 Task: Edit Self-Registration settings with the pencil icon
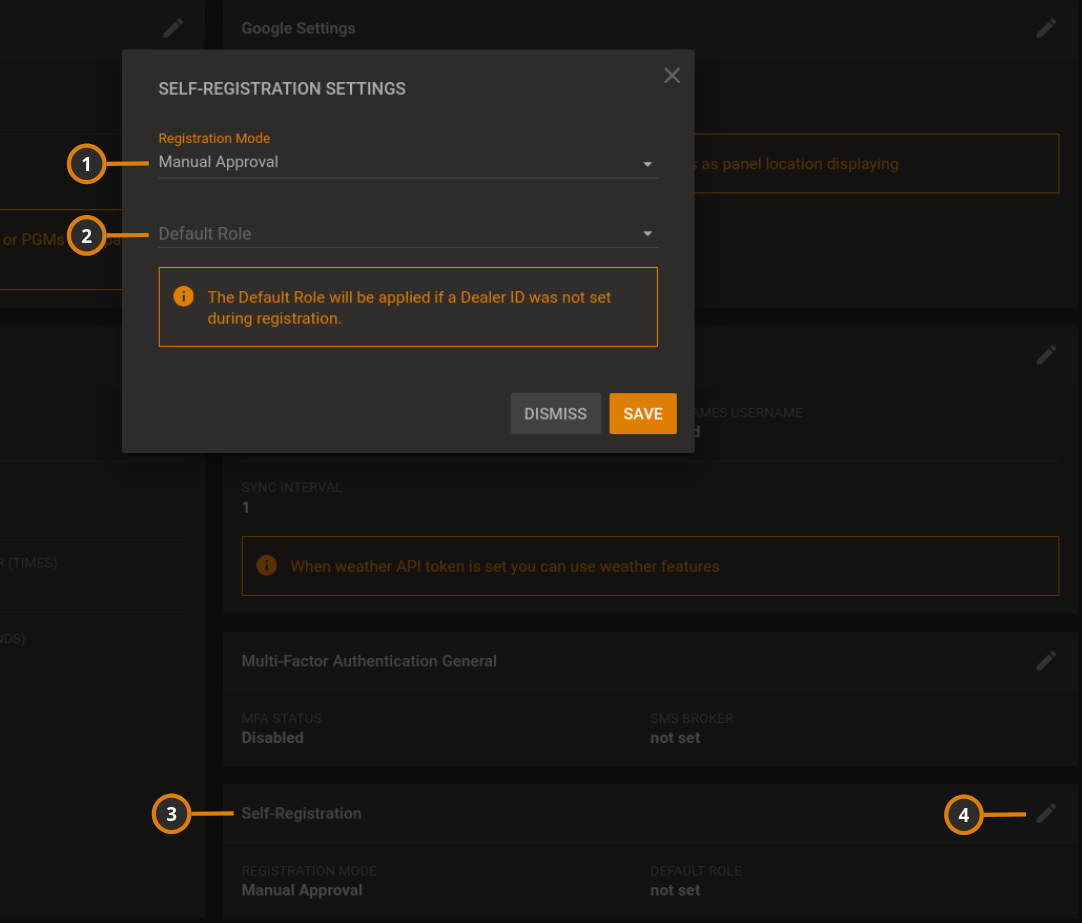tap(1046, 813)
